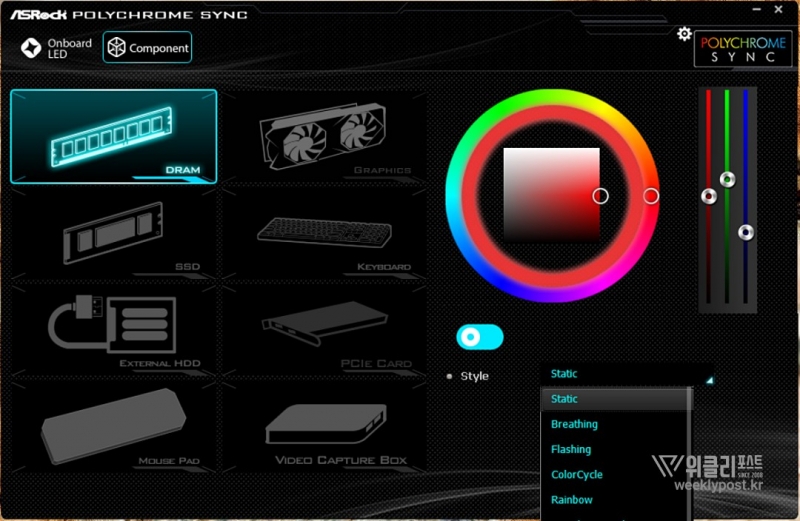Toggle the LED on/off switch
This screenshot has height=521, width=800.
480,337
